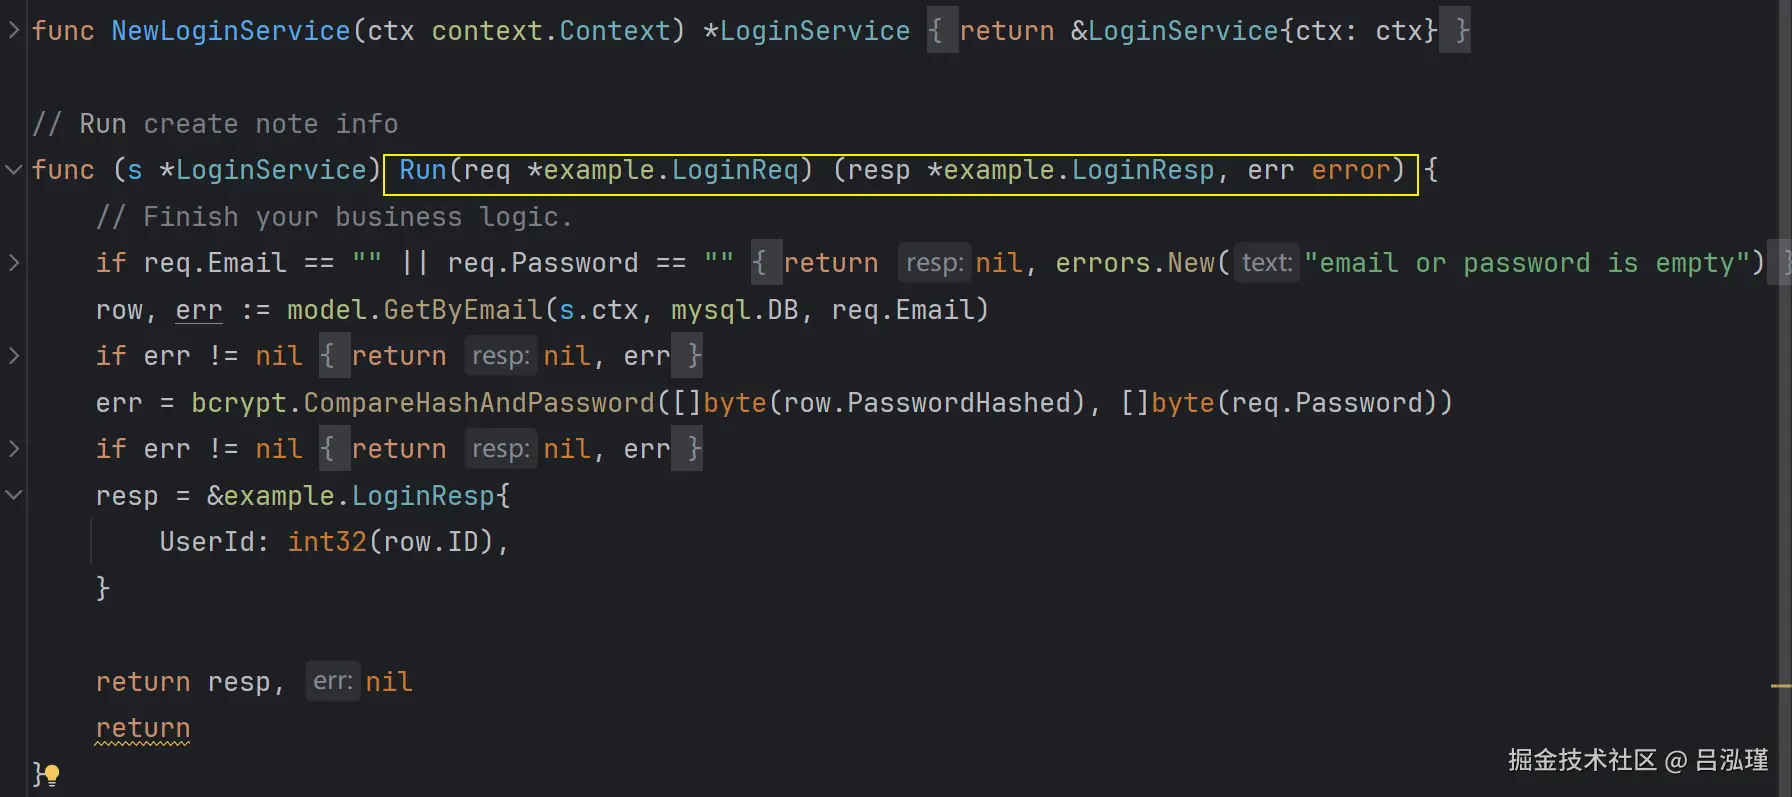Viewport: 1792px width, 797px height.
Task: Click the underlined return statement warning
Action: (143, 728)
